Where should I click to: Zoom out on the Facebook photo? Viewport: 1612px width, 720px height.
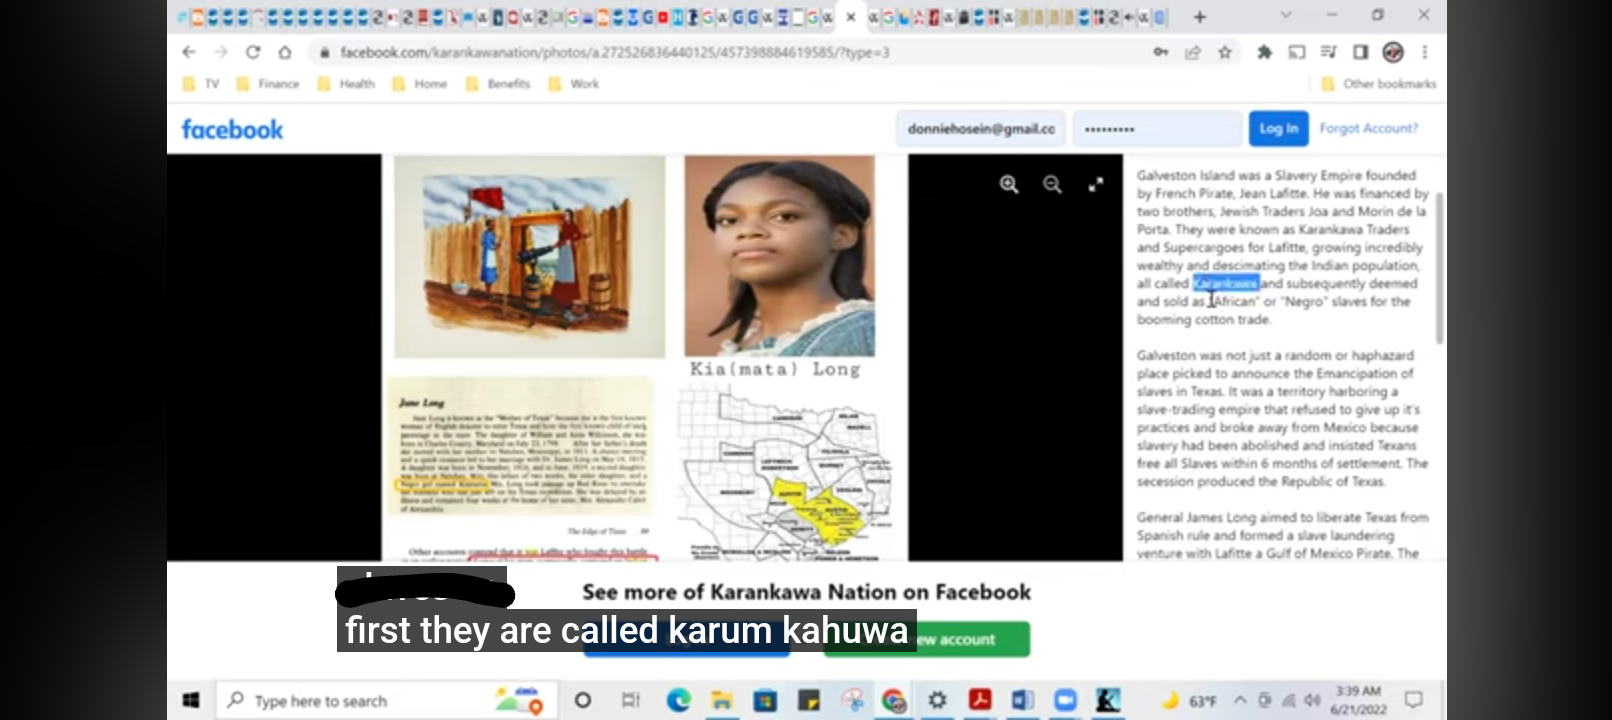[1052, 184]
